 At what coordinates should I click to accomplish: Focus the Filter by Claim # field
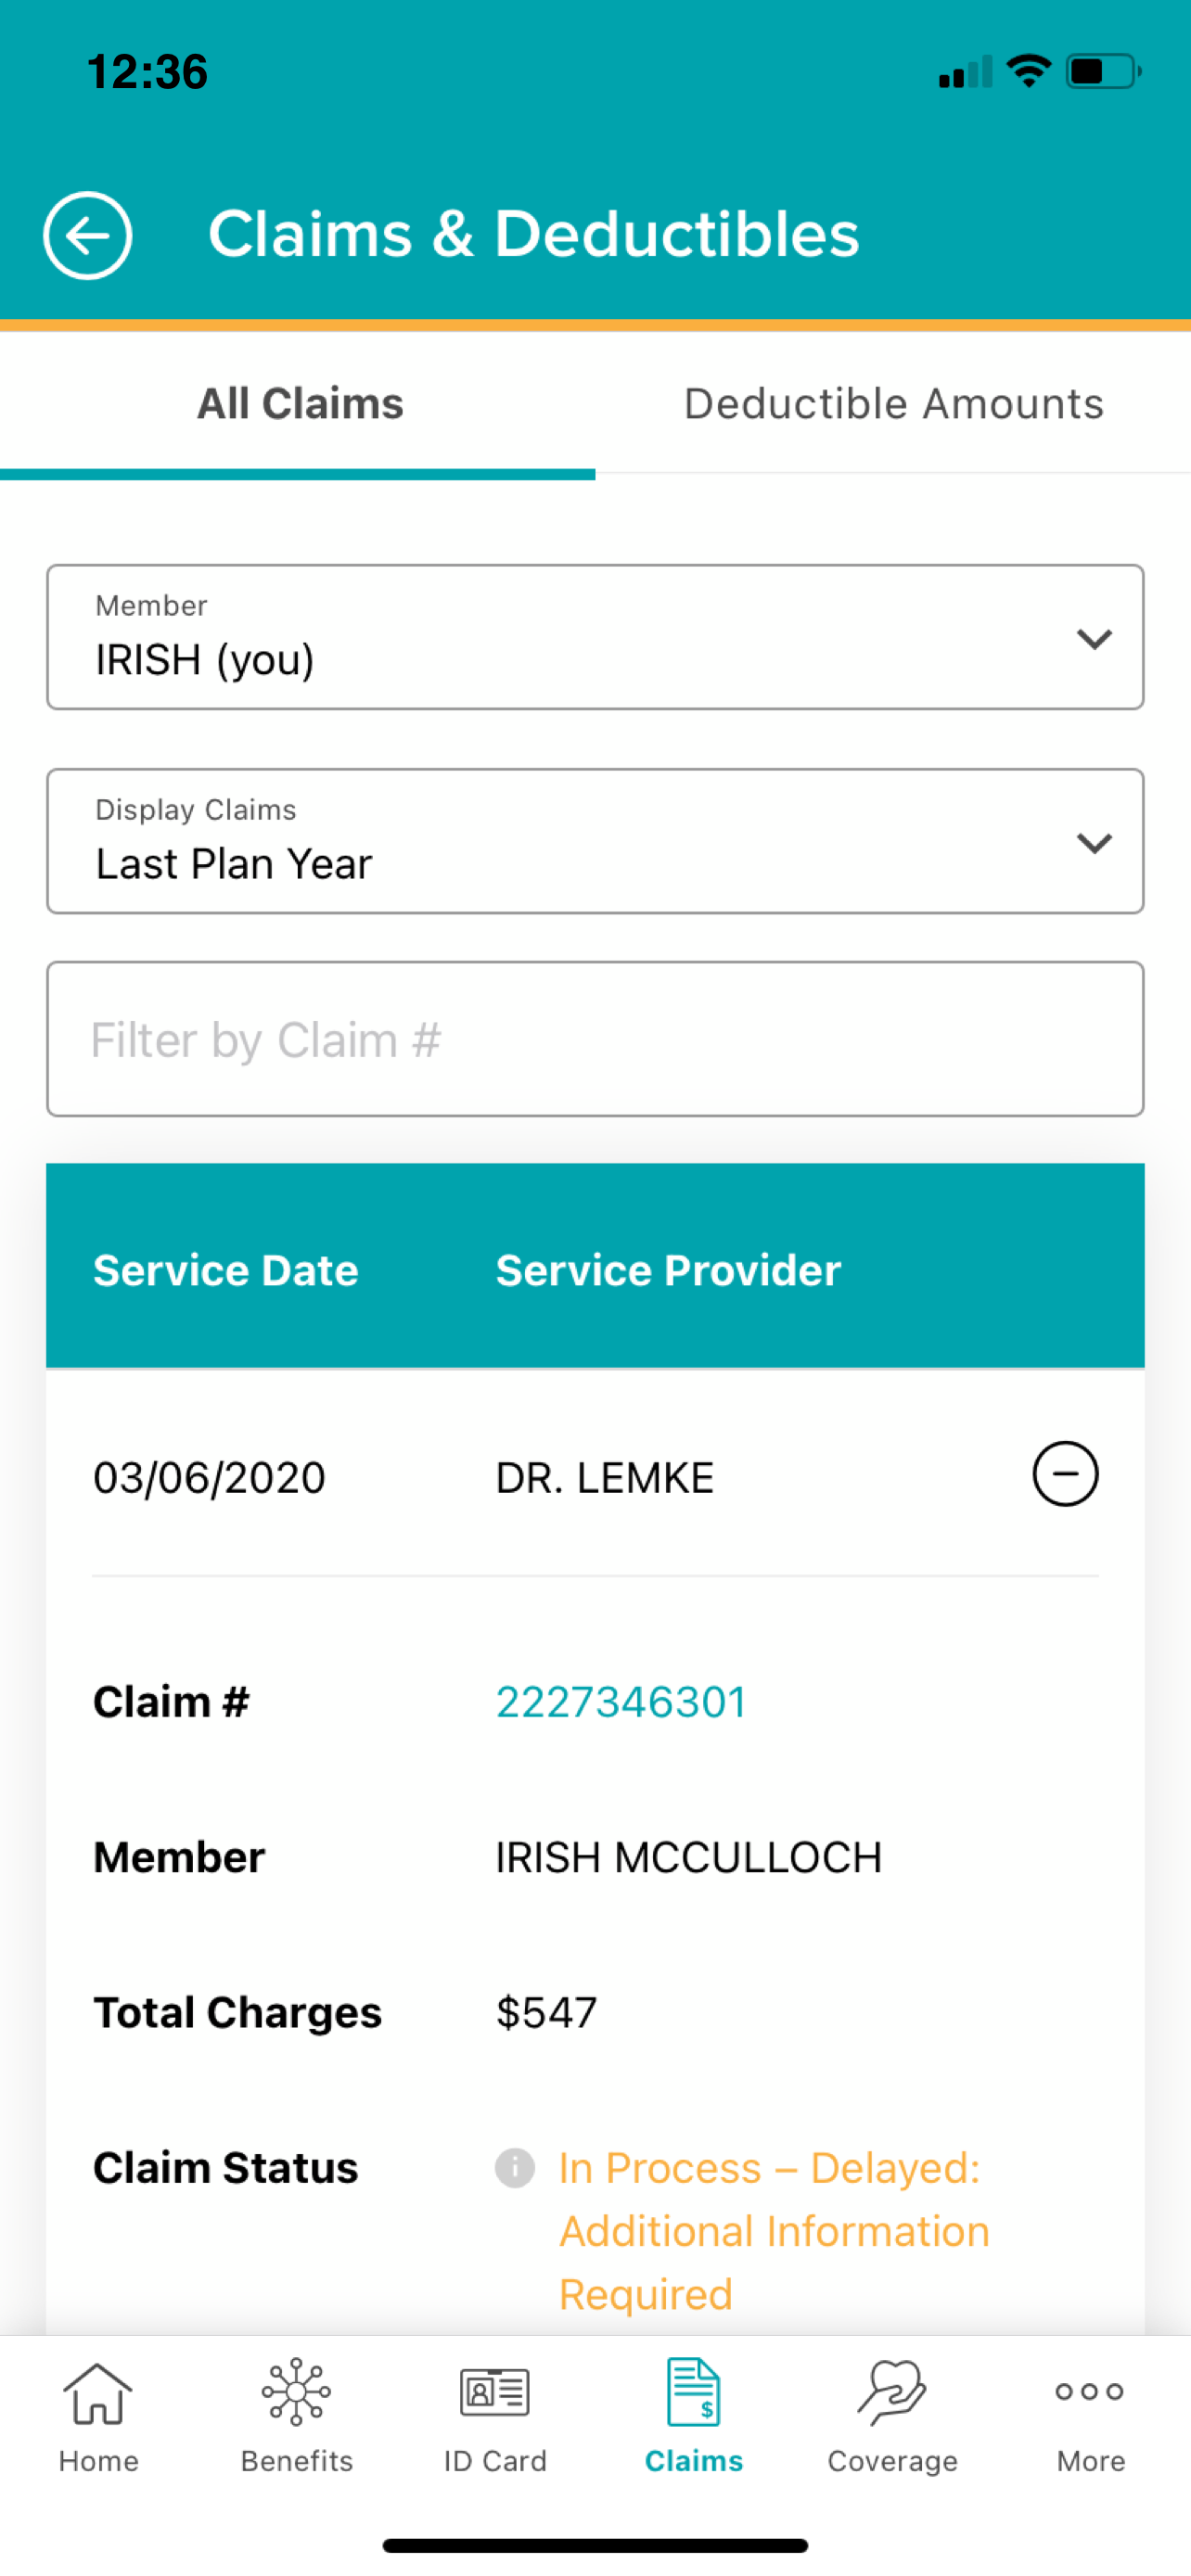point(595,1039)
